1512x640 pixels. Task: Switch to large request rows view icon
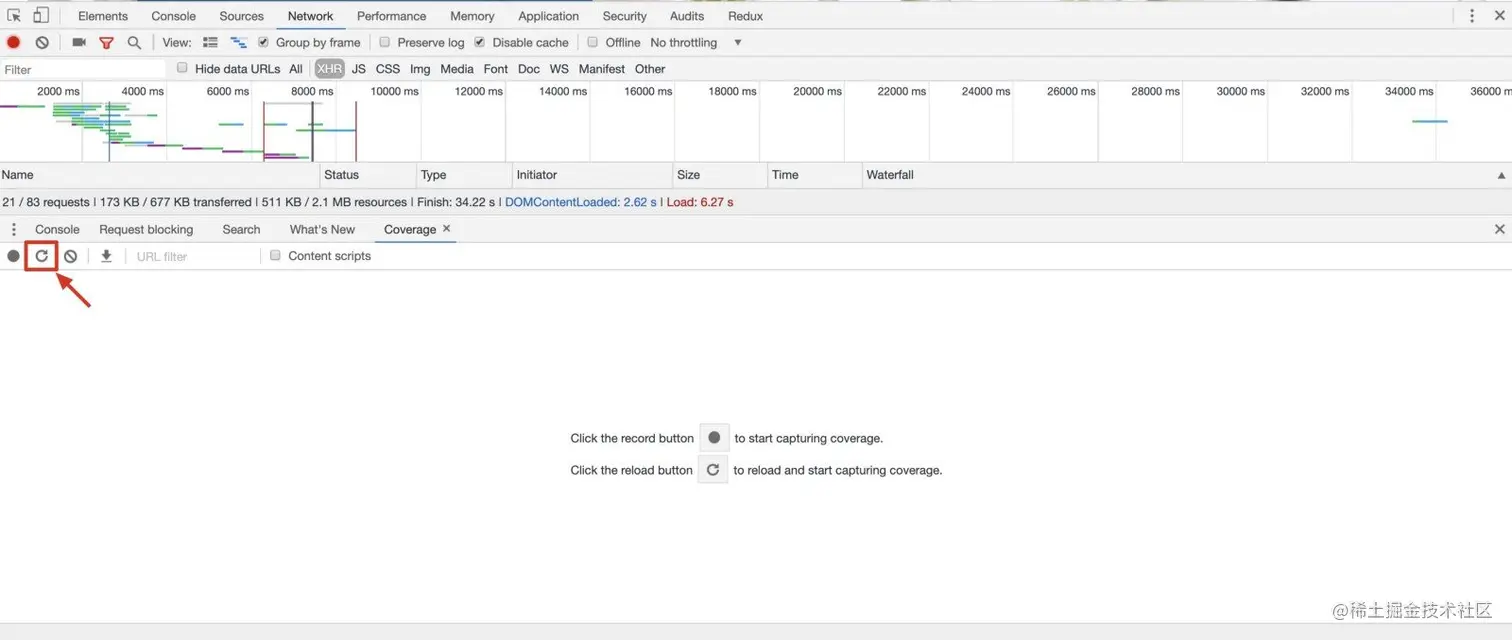point(210,42)
